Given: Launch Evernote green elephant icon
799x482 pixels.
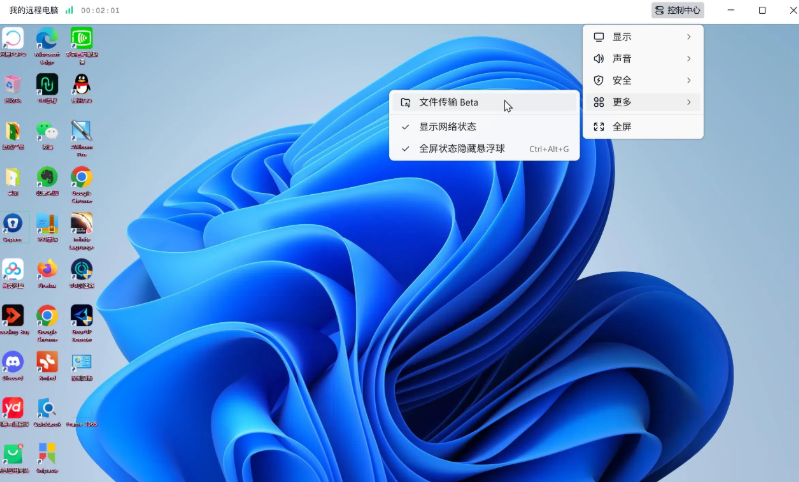Looking at the screenshot, I should (x=47, y=177).
